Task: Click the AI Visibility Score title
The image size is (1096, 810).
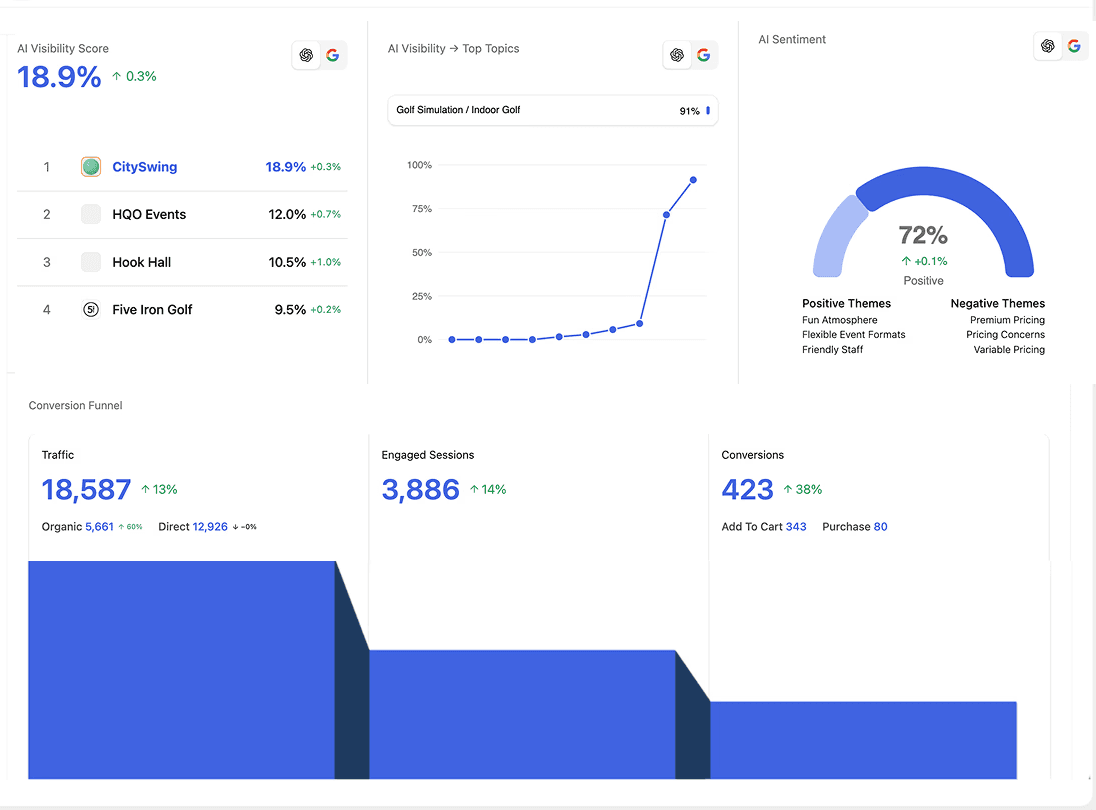Action: click(63, 48)
